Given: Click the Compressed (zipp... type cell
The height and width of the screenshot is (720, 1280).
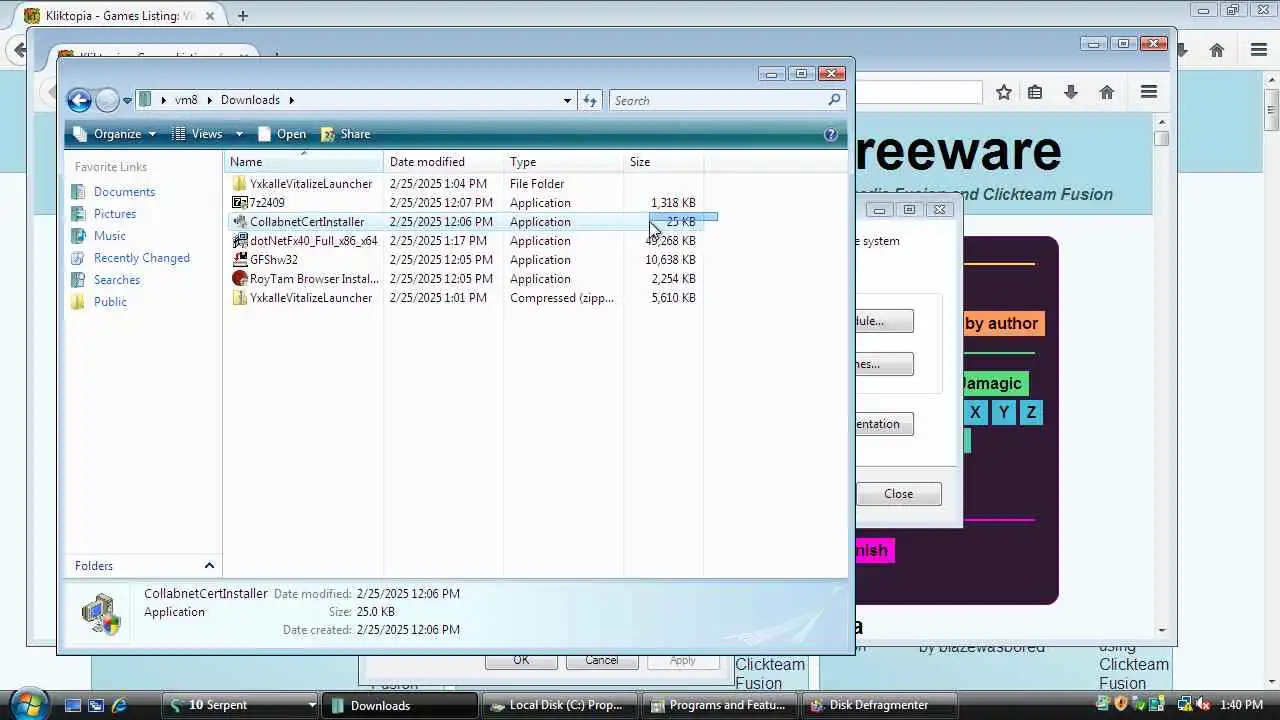Looking at the screenshot, I should click(562, 298).
